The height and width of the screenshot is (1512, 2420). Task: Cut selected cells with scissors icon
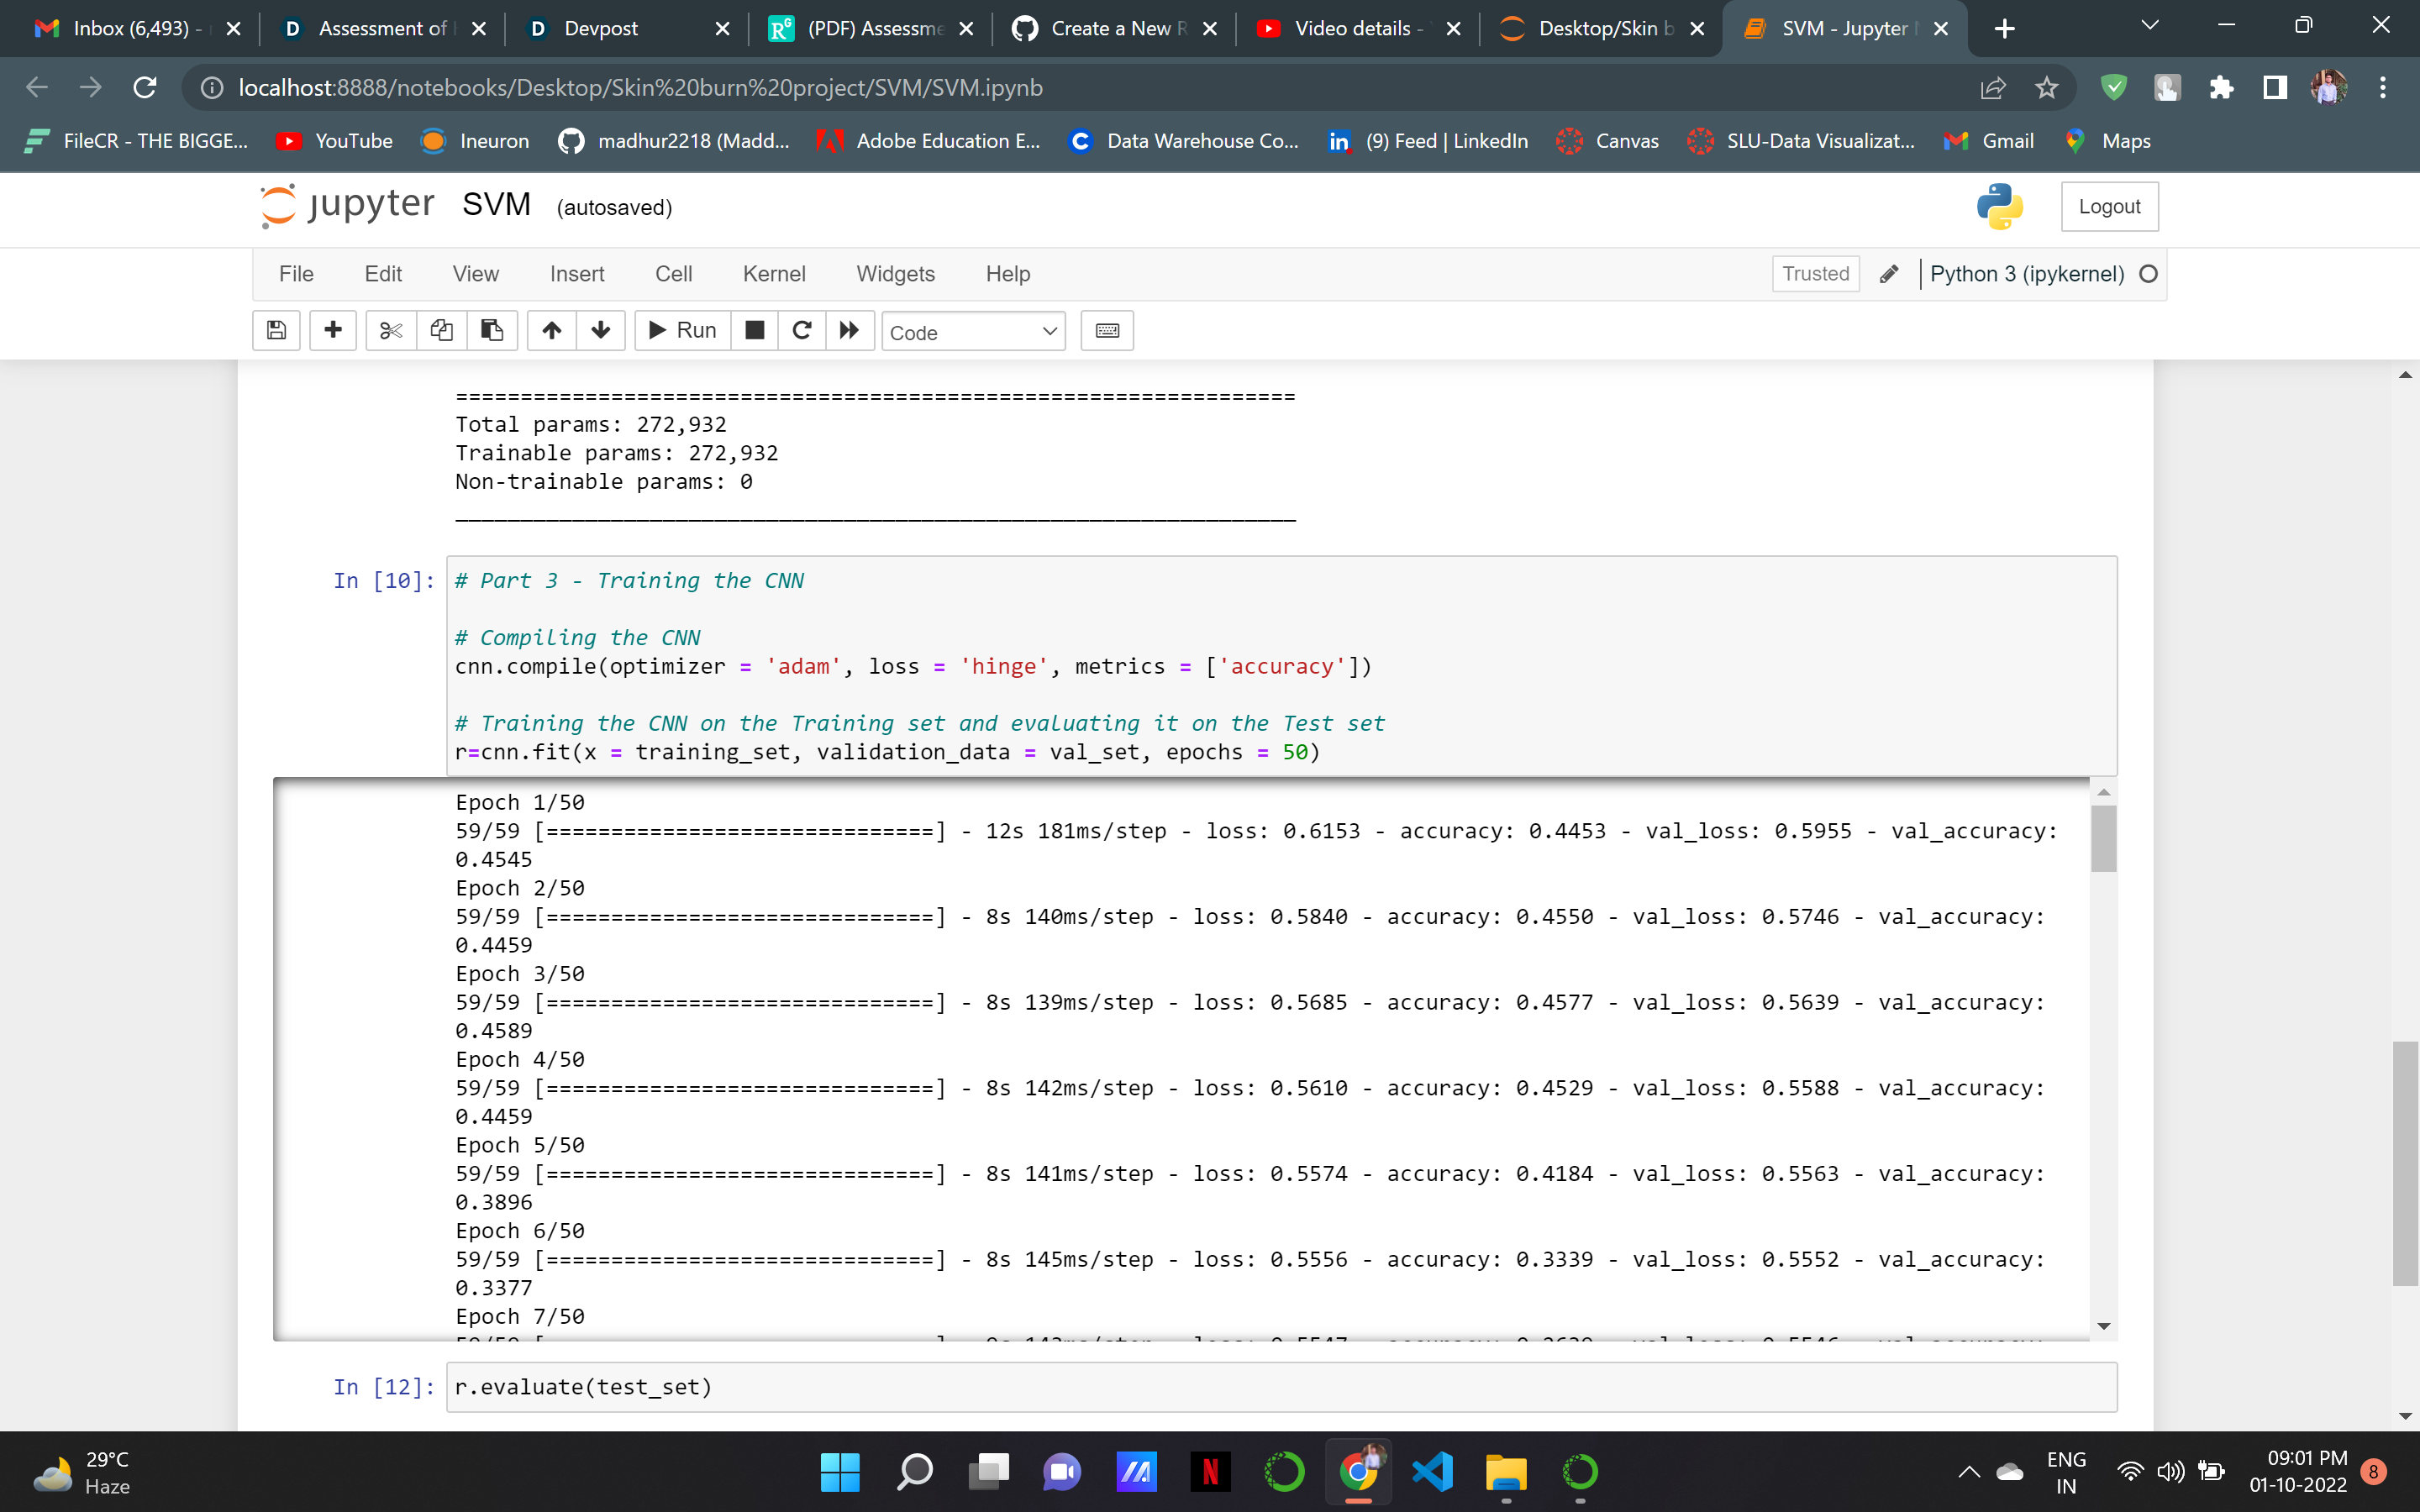click(391, 330)
